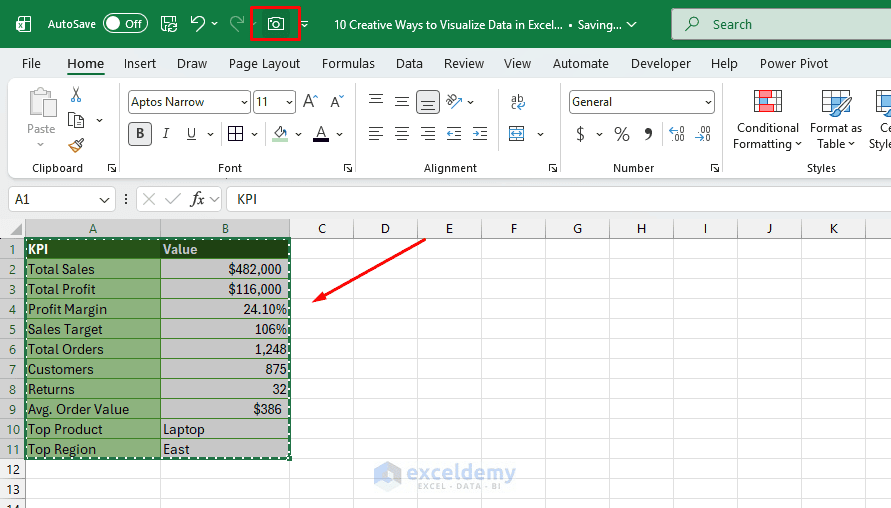Image resolution: width=891 pixels, height=508 pixels.
Task: Open Conditional Formatting dropdown
Action: 767,120
